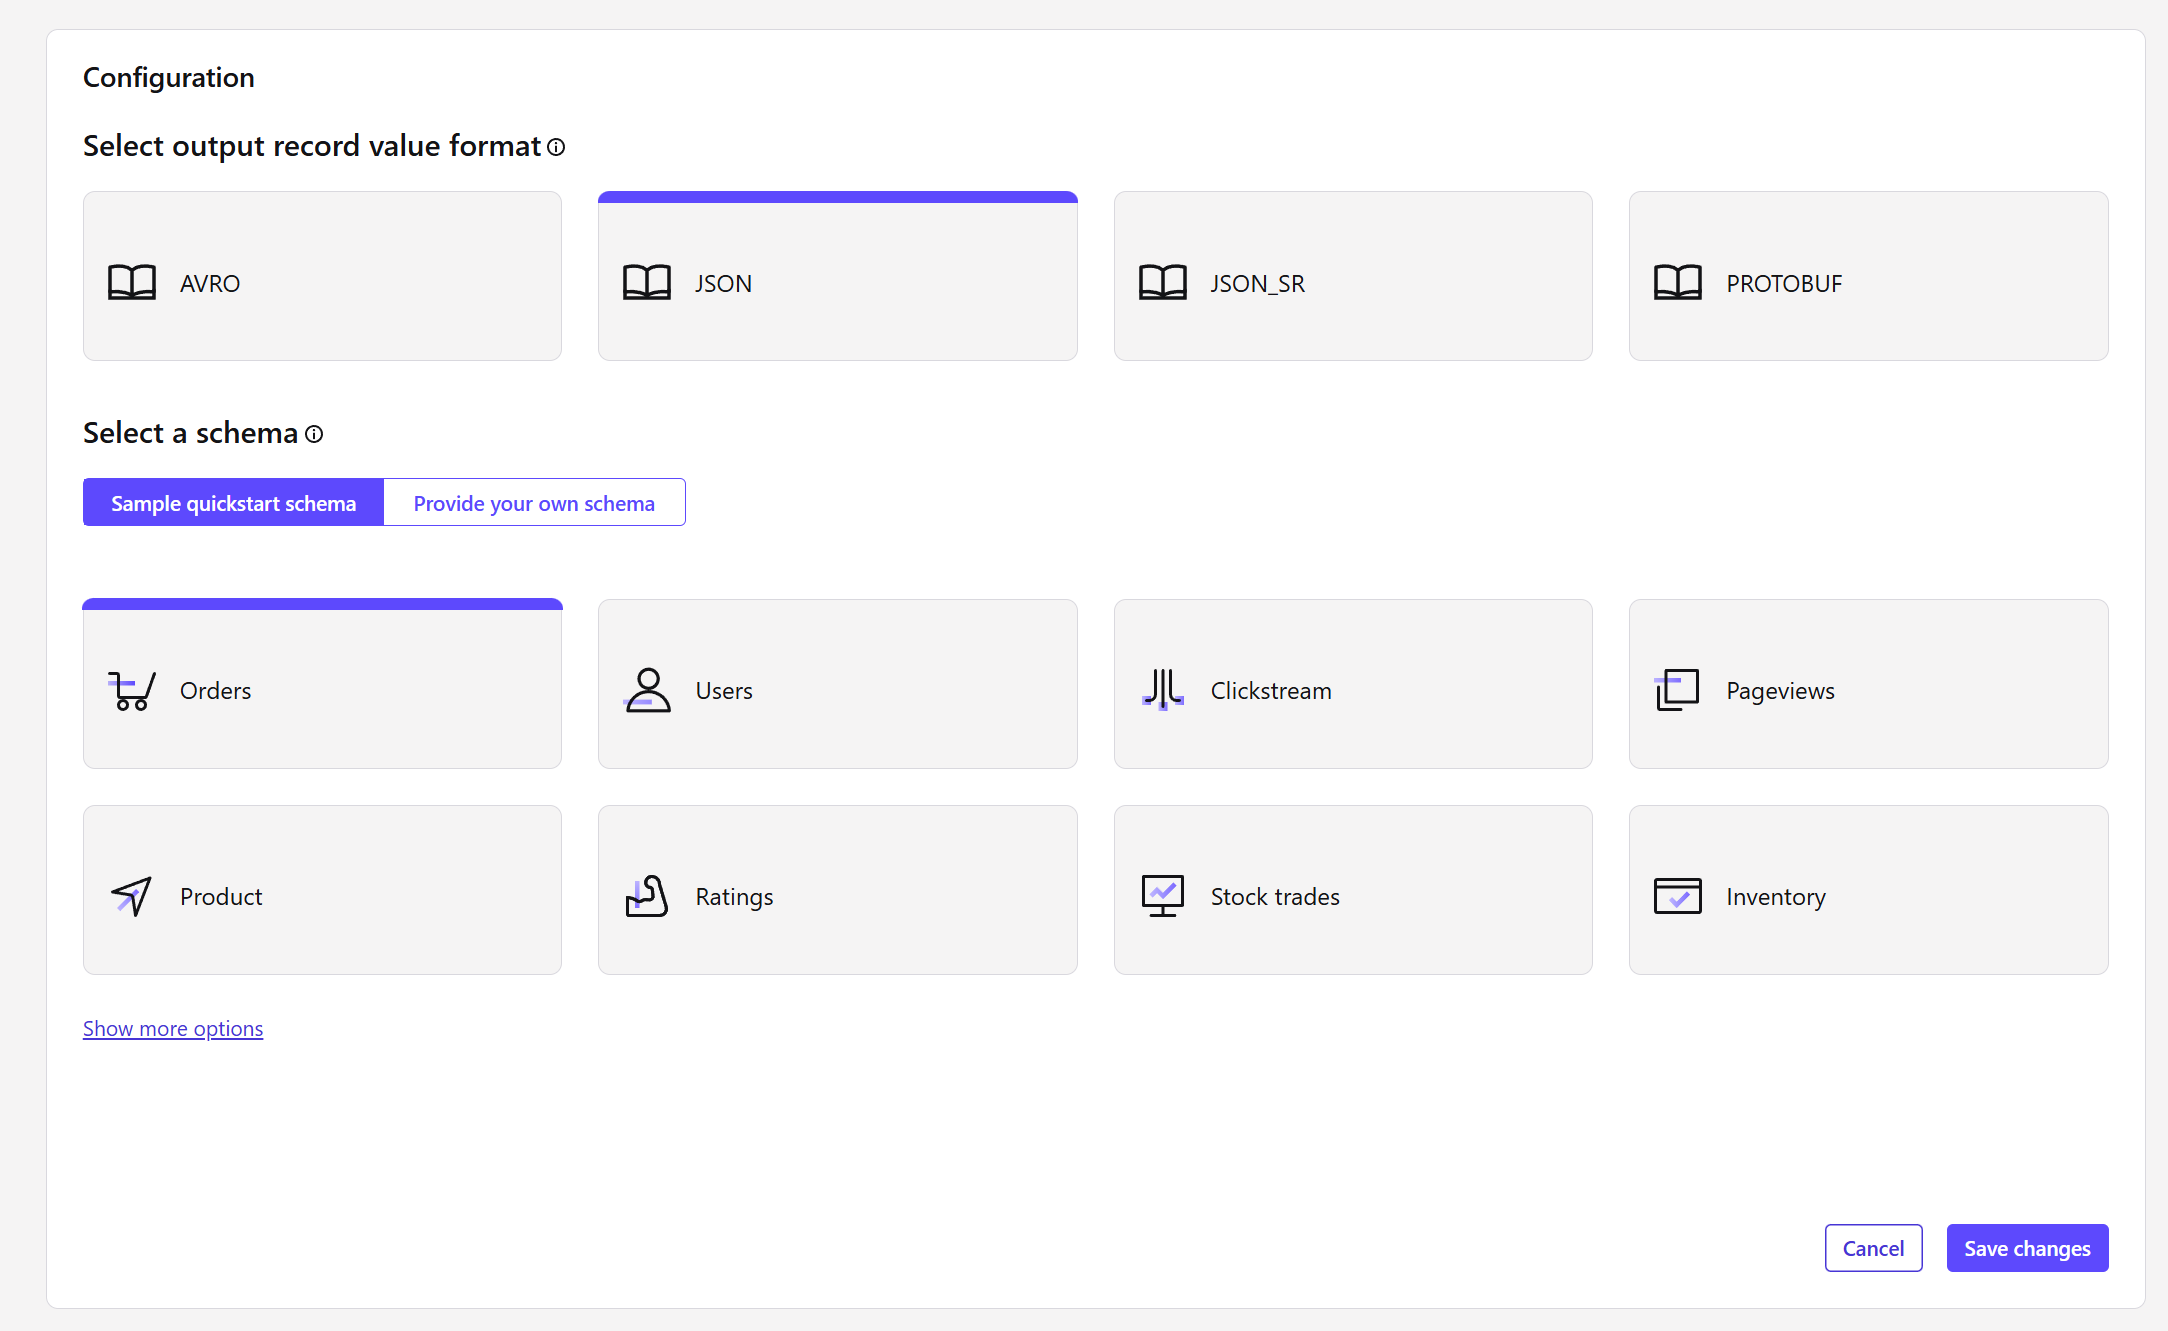Image resolution: width=2168 pixels, height=1331 pixels.
Task: Click the AVRO book icon
Action: tap(132, 283)
